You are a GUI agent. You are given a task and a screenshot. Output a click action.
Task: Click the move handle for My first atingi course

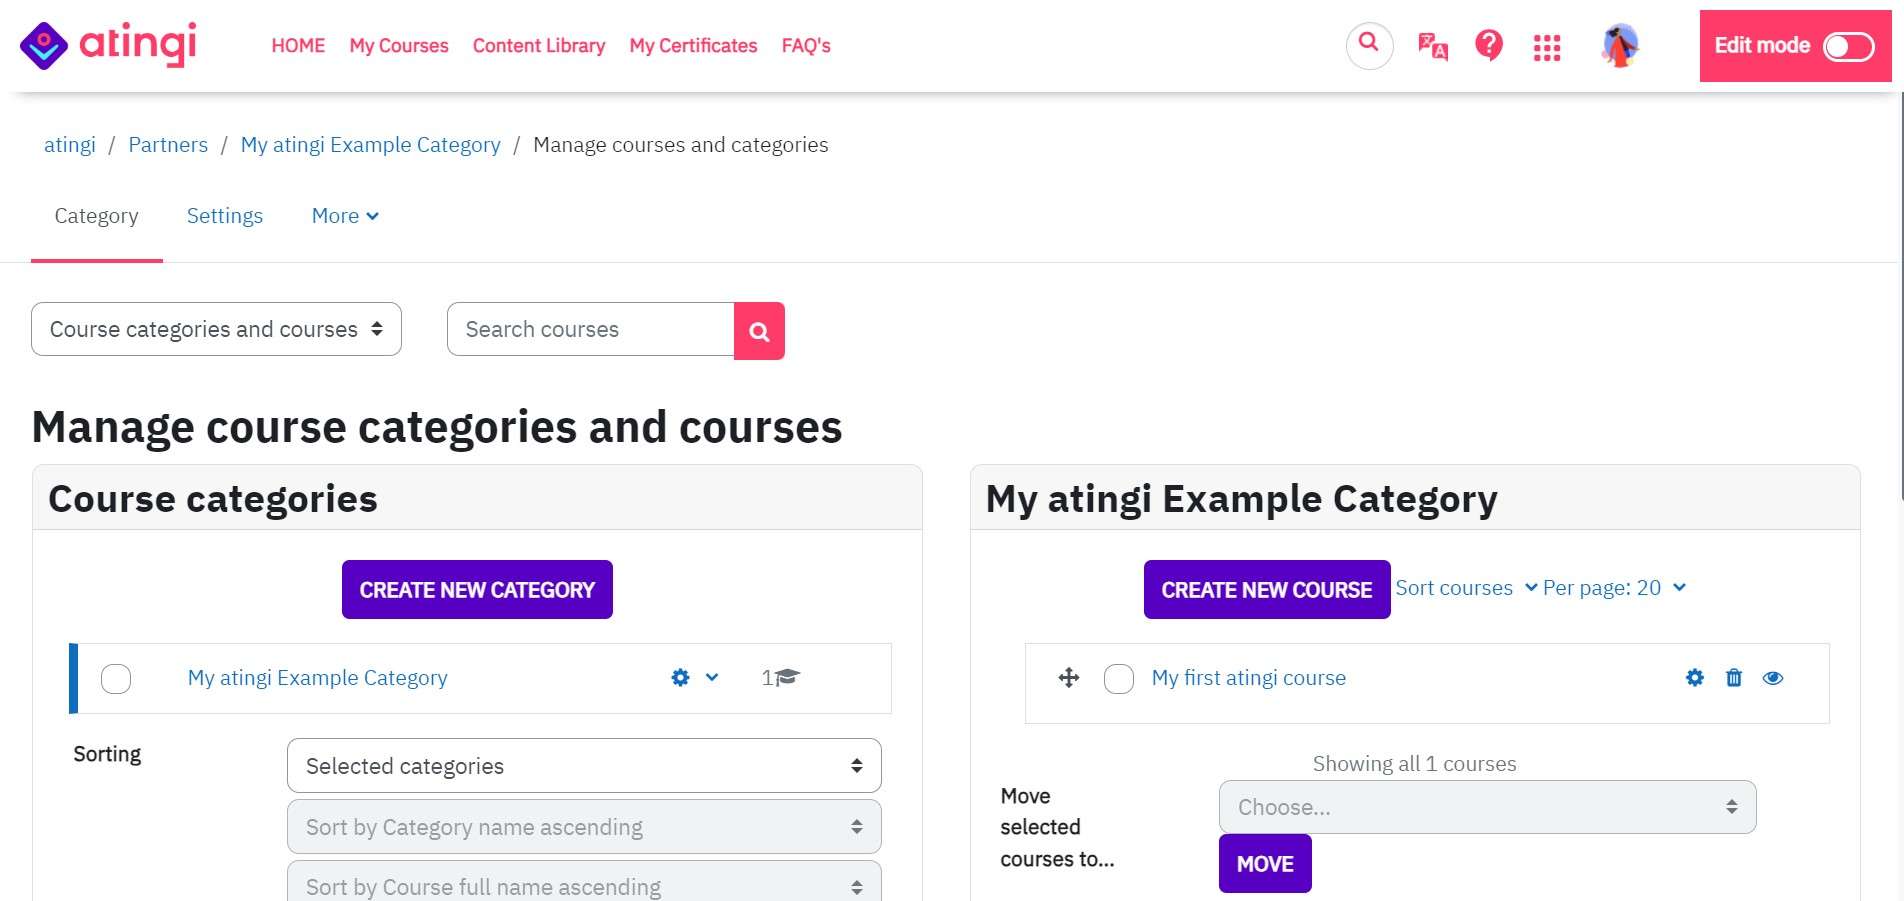(1069, 678)
